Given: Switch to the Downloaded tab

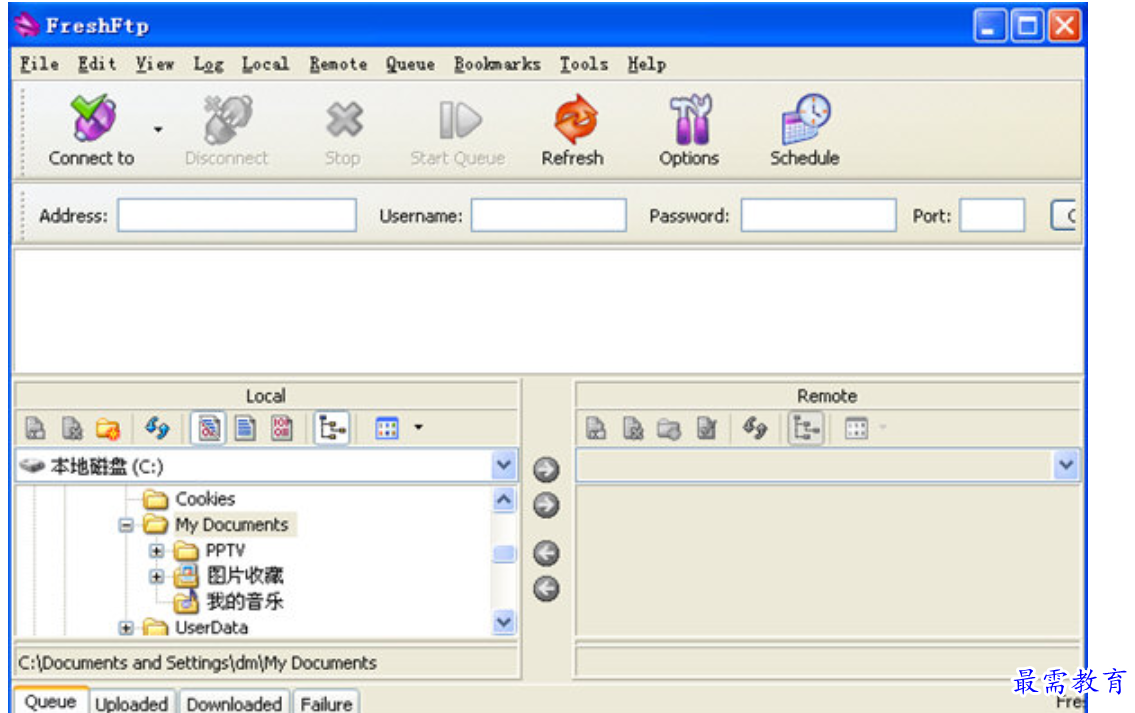Looking at the screenshot, I should (x=235, y=702).
